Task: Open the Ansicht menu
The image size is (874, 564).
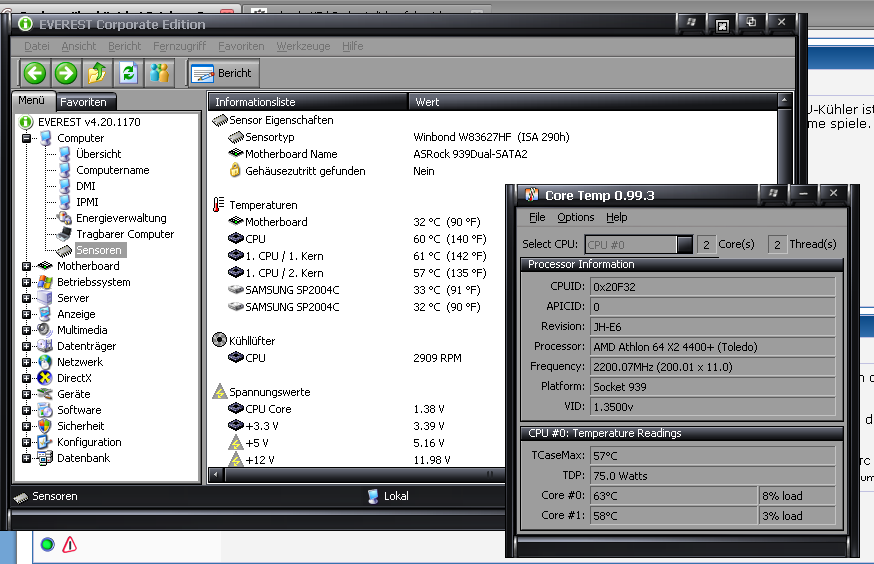Action: click(79, 46)
